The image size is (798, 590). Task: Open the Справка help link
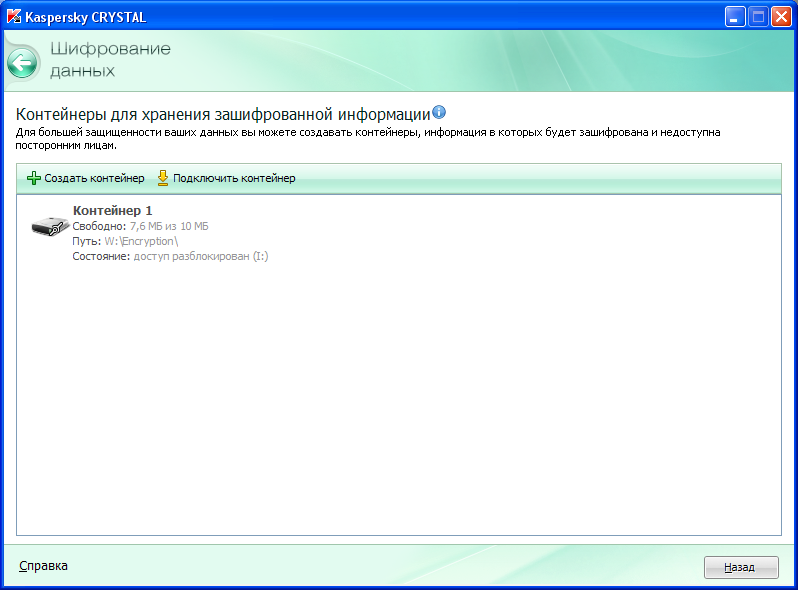pos(43,566)
